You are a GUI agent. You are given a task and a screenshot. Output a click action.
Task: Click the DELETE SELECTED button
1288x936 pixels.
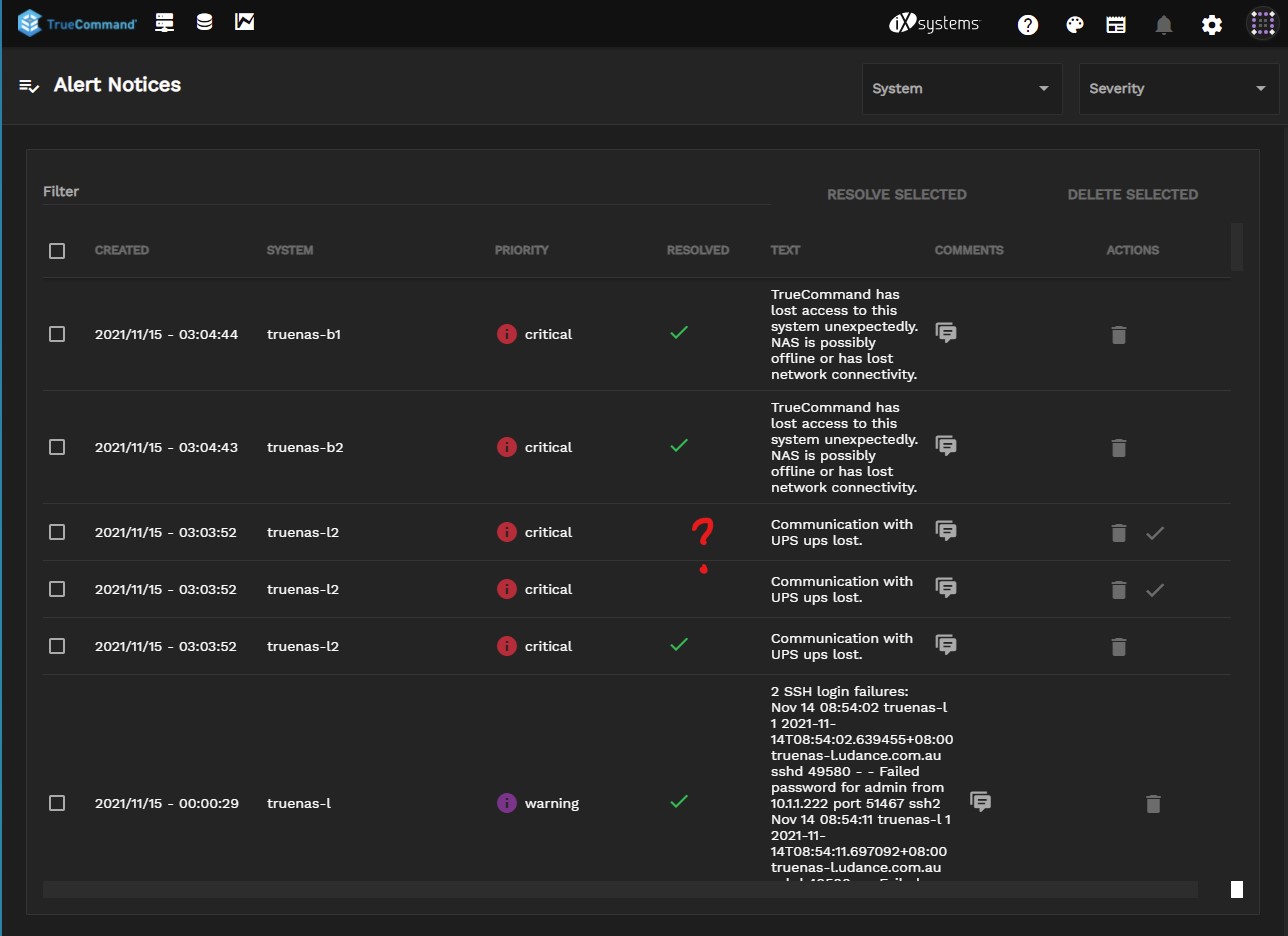(1133, 194)
